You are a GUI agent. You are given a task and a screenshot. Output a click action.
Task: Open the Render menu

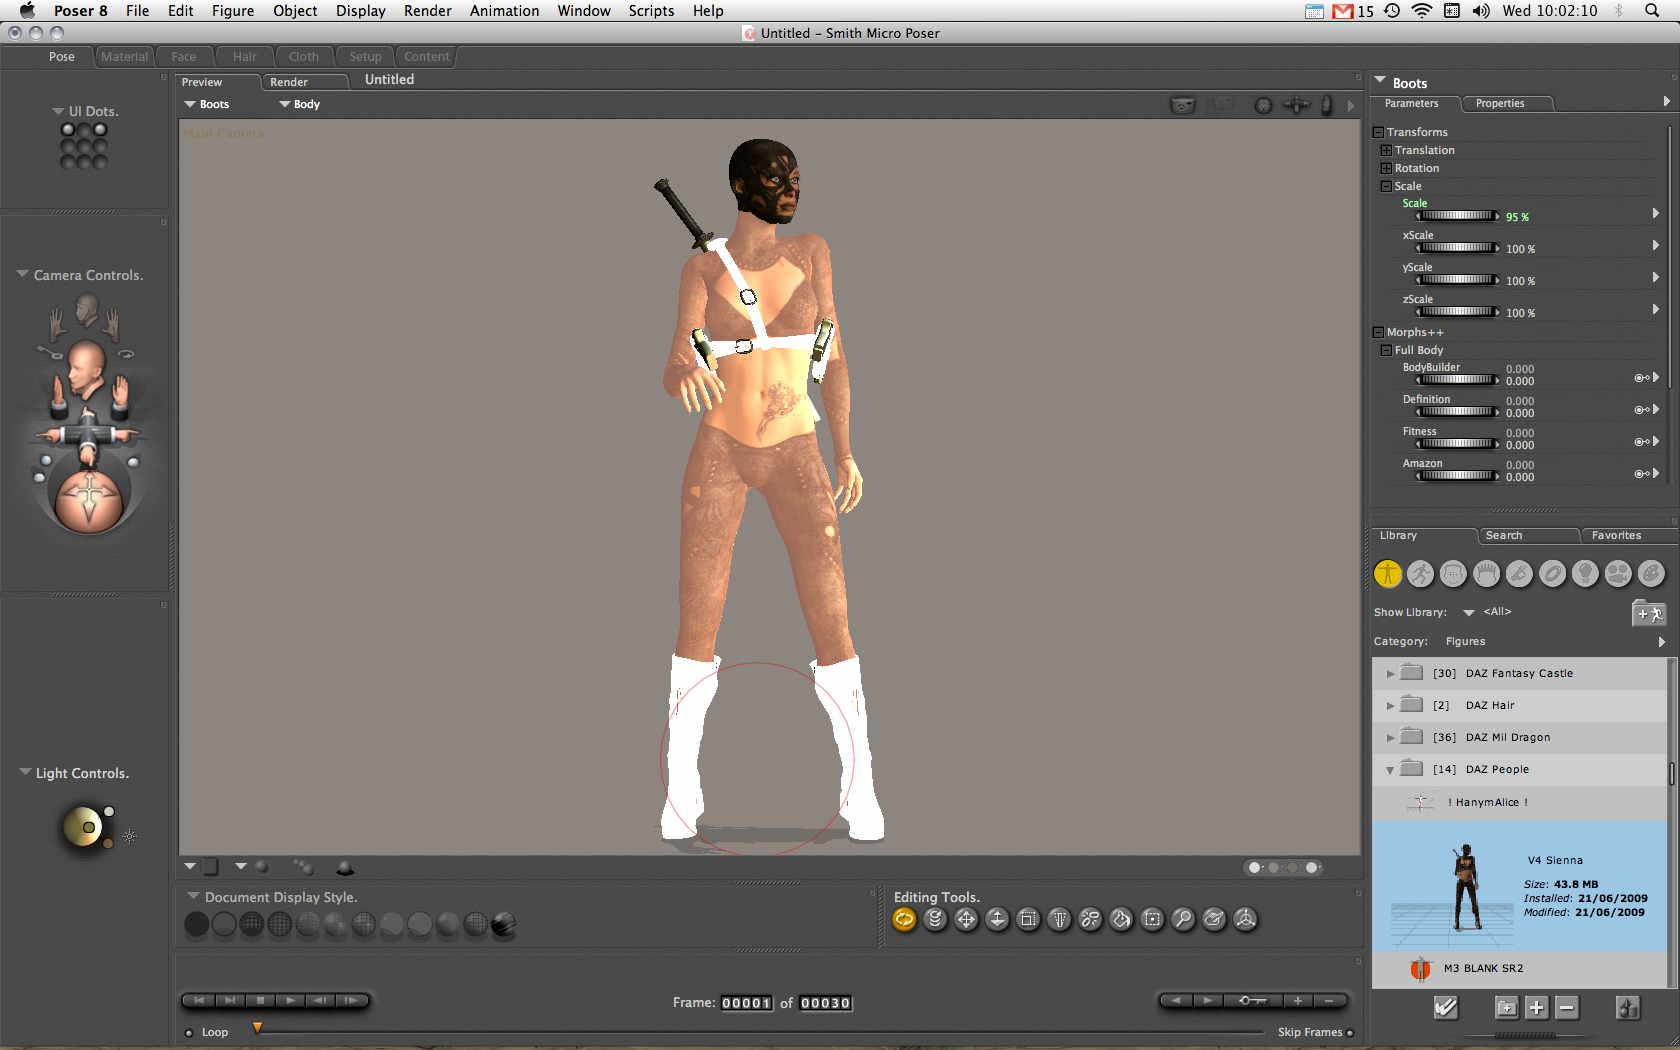click(427, 11)
